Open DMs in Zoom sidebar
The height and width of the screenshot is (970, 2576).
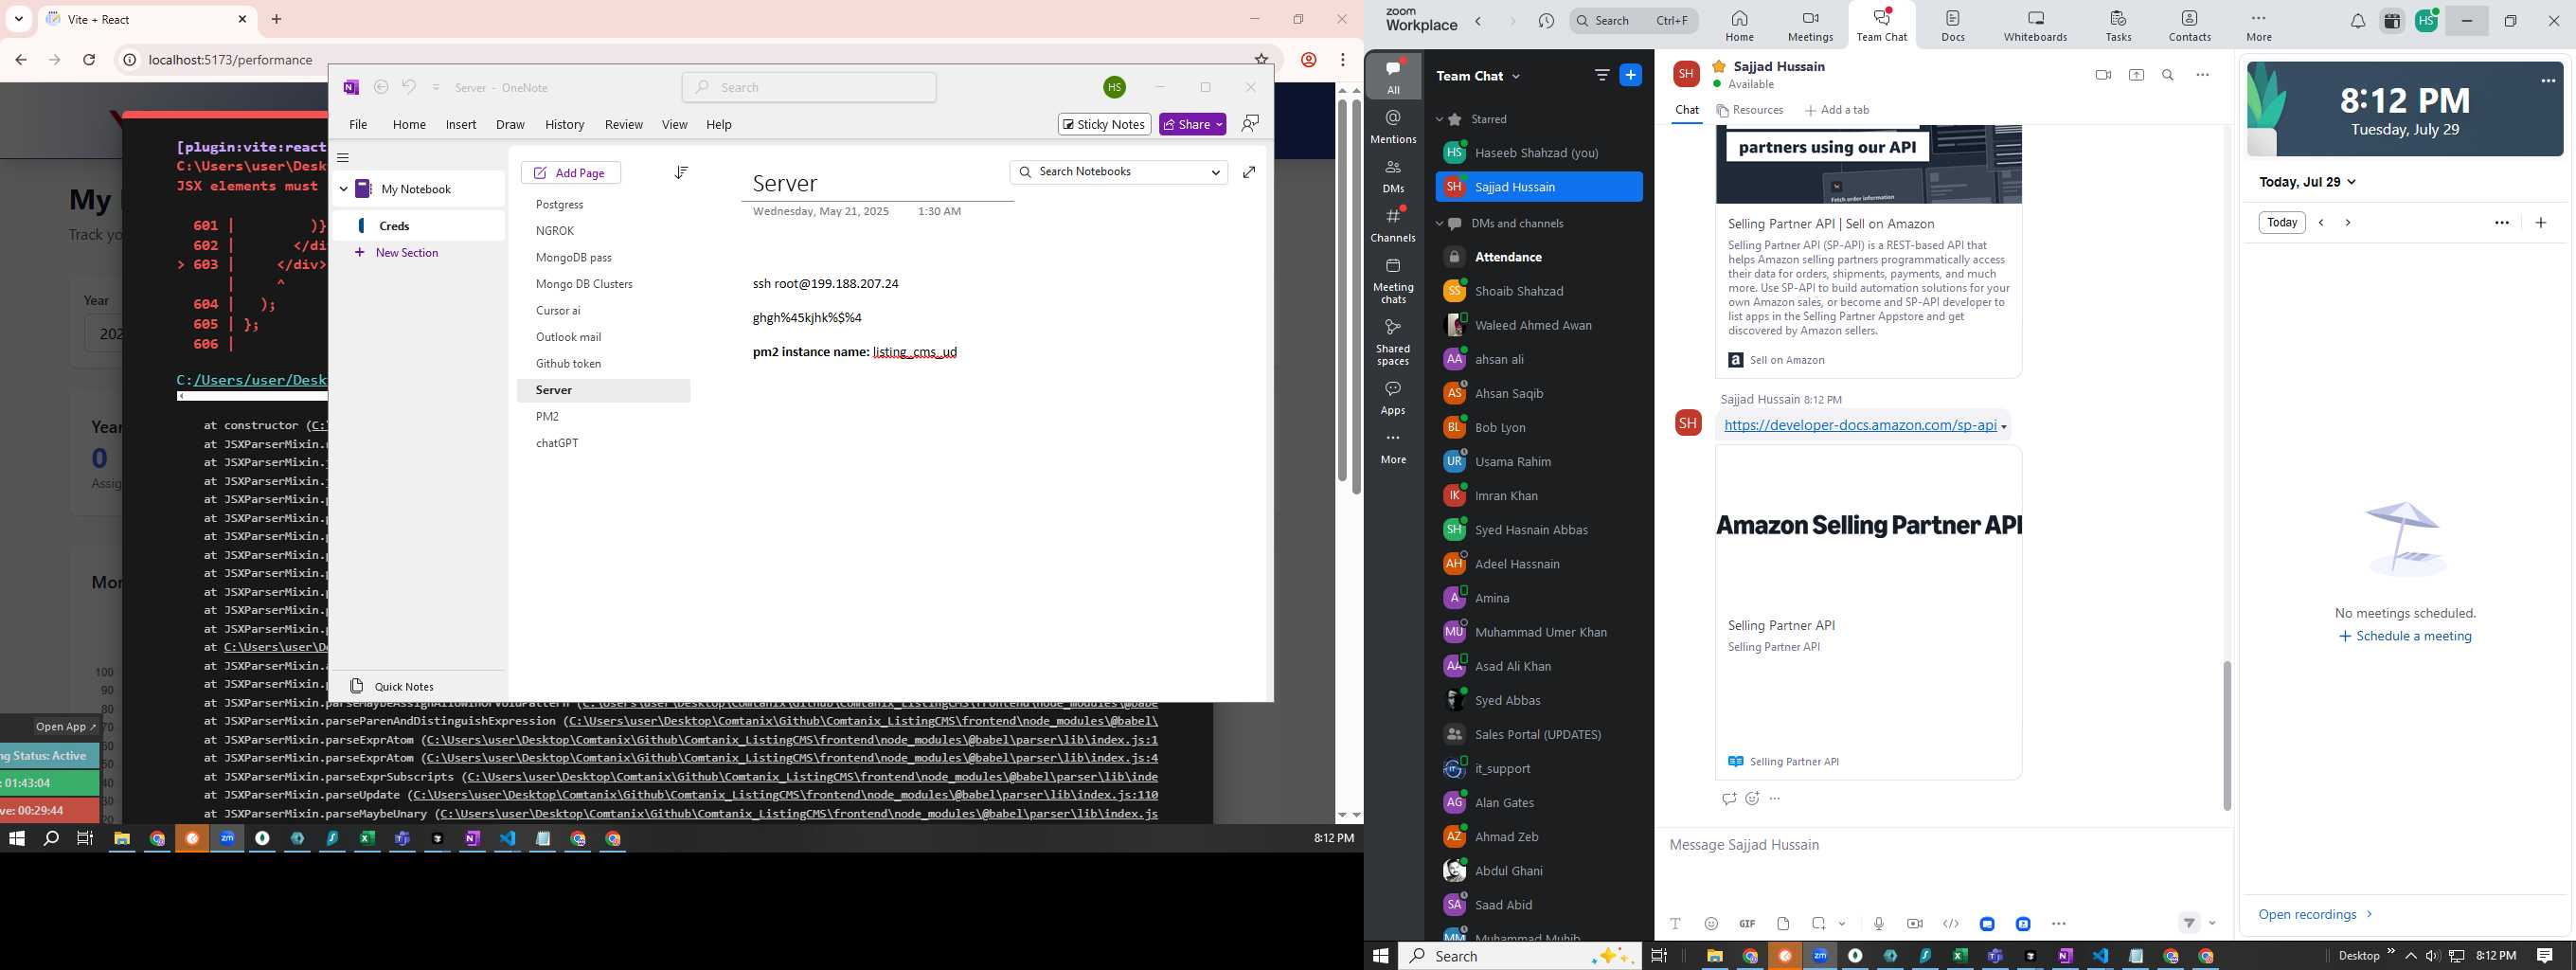[1393, 176]
